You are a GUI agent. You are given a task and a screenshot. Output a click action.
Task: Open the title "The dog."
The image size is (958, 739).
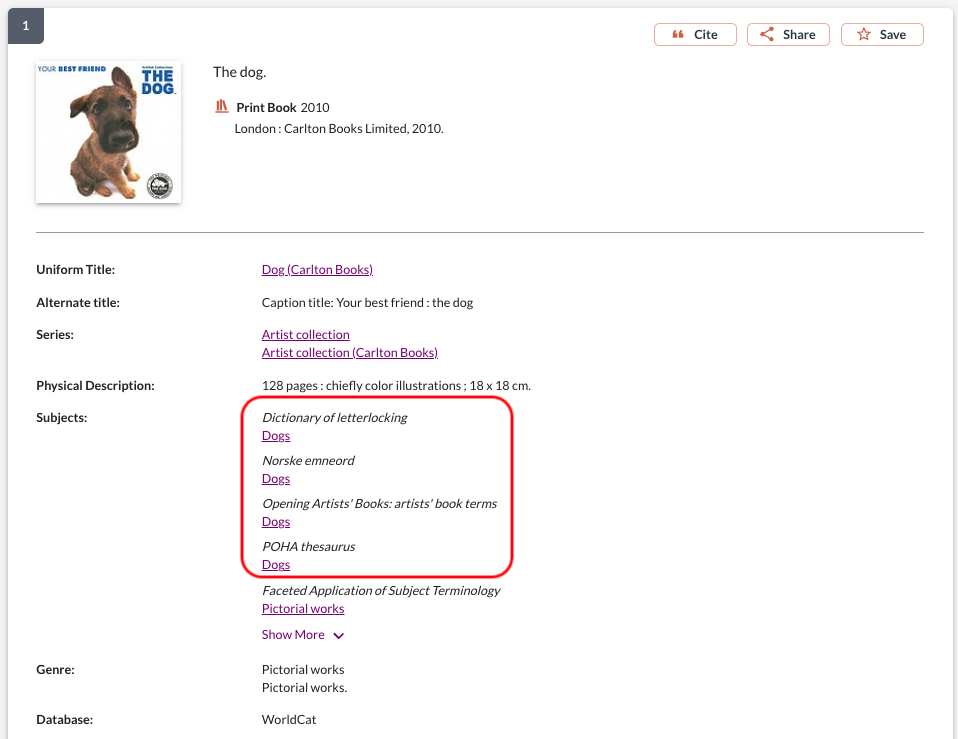(x=239, y=72)
